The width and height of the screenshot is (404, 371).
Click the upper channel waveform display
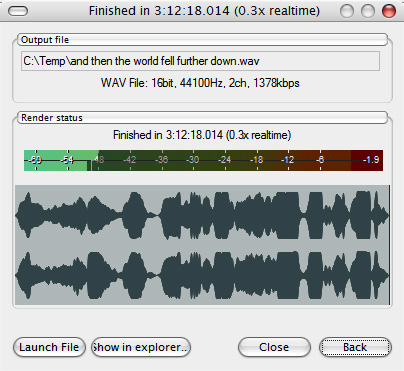tap(202, 215)
